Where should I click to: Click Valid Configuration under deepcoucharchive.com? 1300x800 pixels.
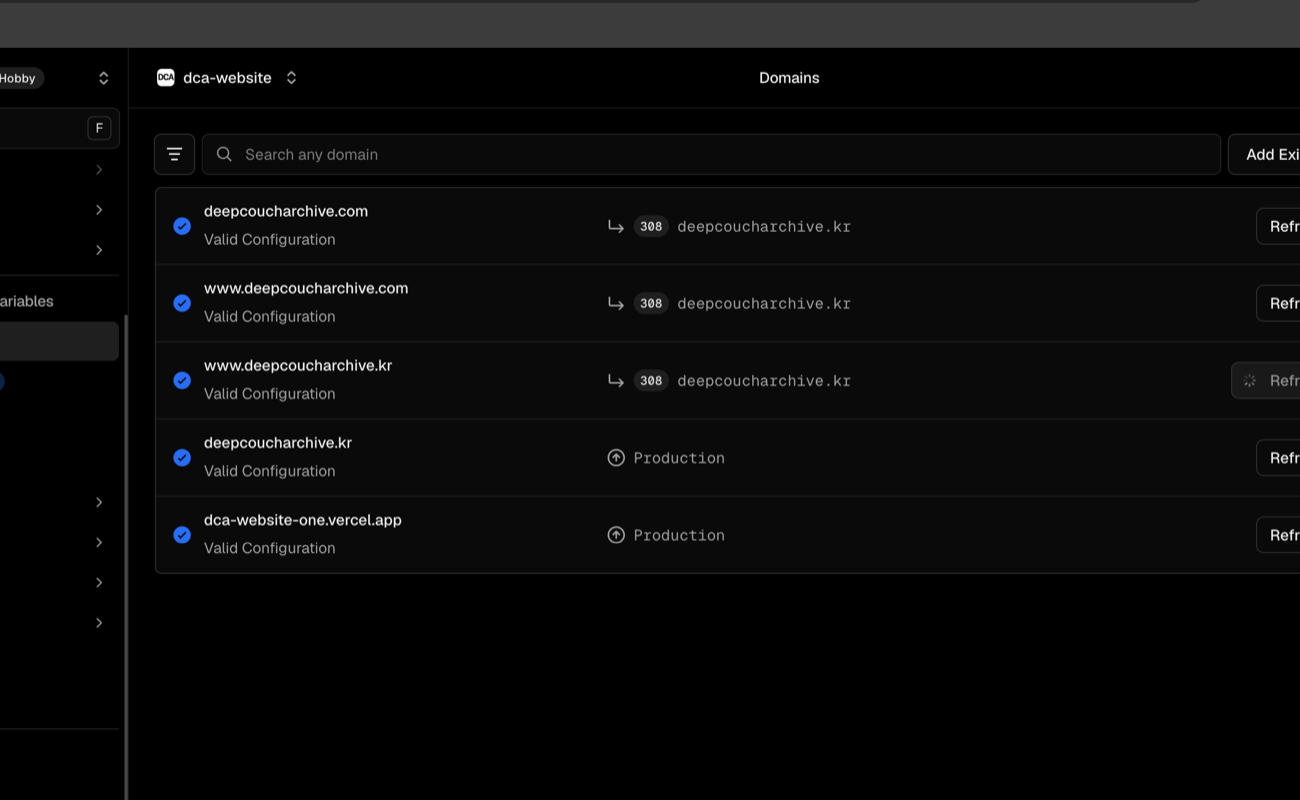pyautogui.click(x=270, y=240)
